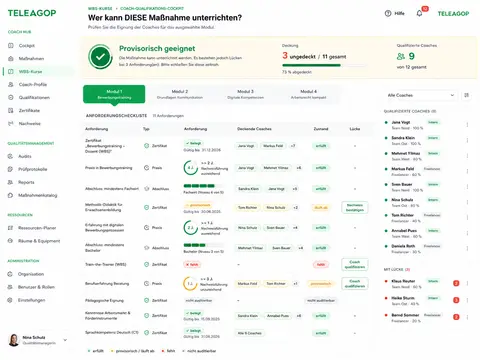Open the Coach-Profile icon
Image resolution: width=480 pixels, height=360 pixels.
[11, 84]
